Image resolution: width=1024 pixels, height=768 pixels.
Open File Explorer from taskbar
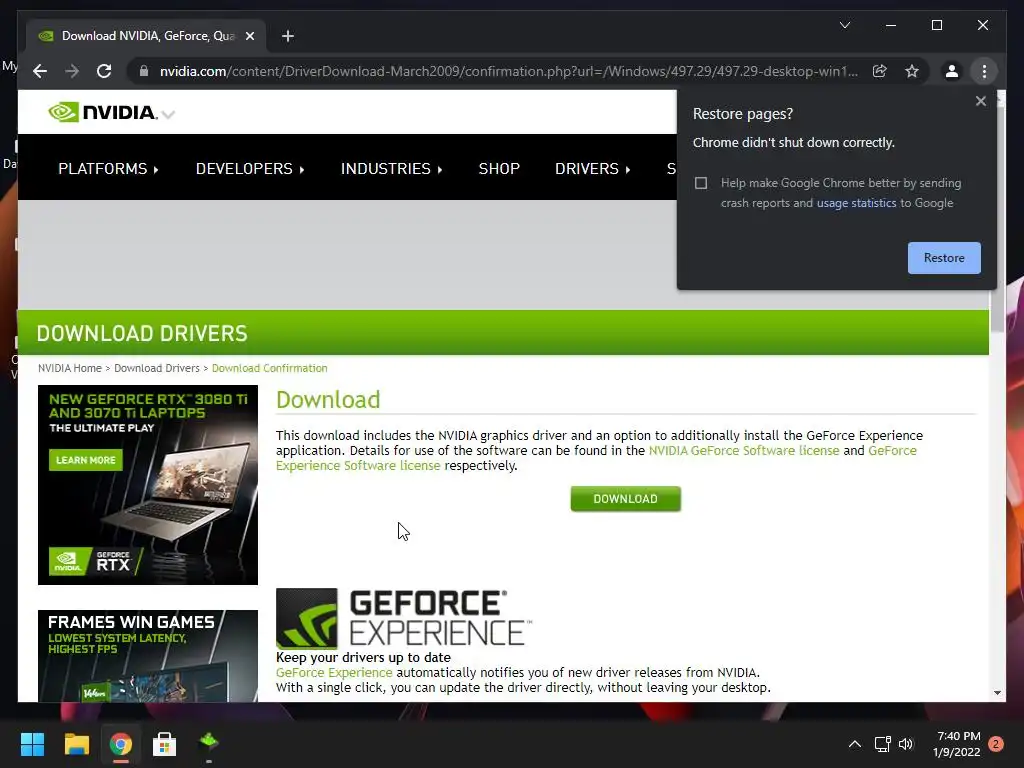pyautogui.click(x=76, y=744)
